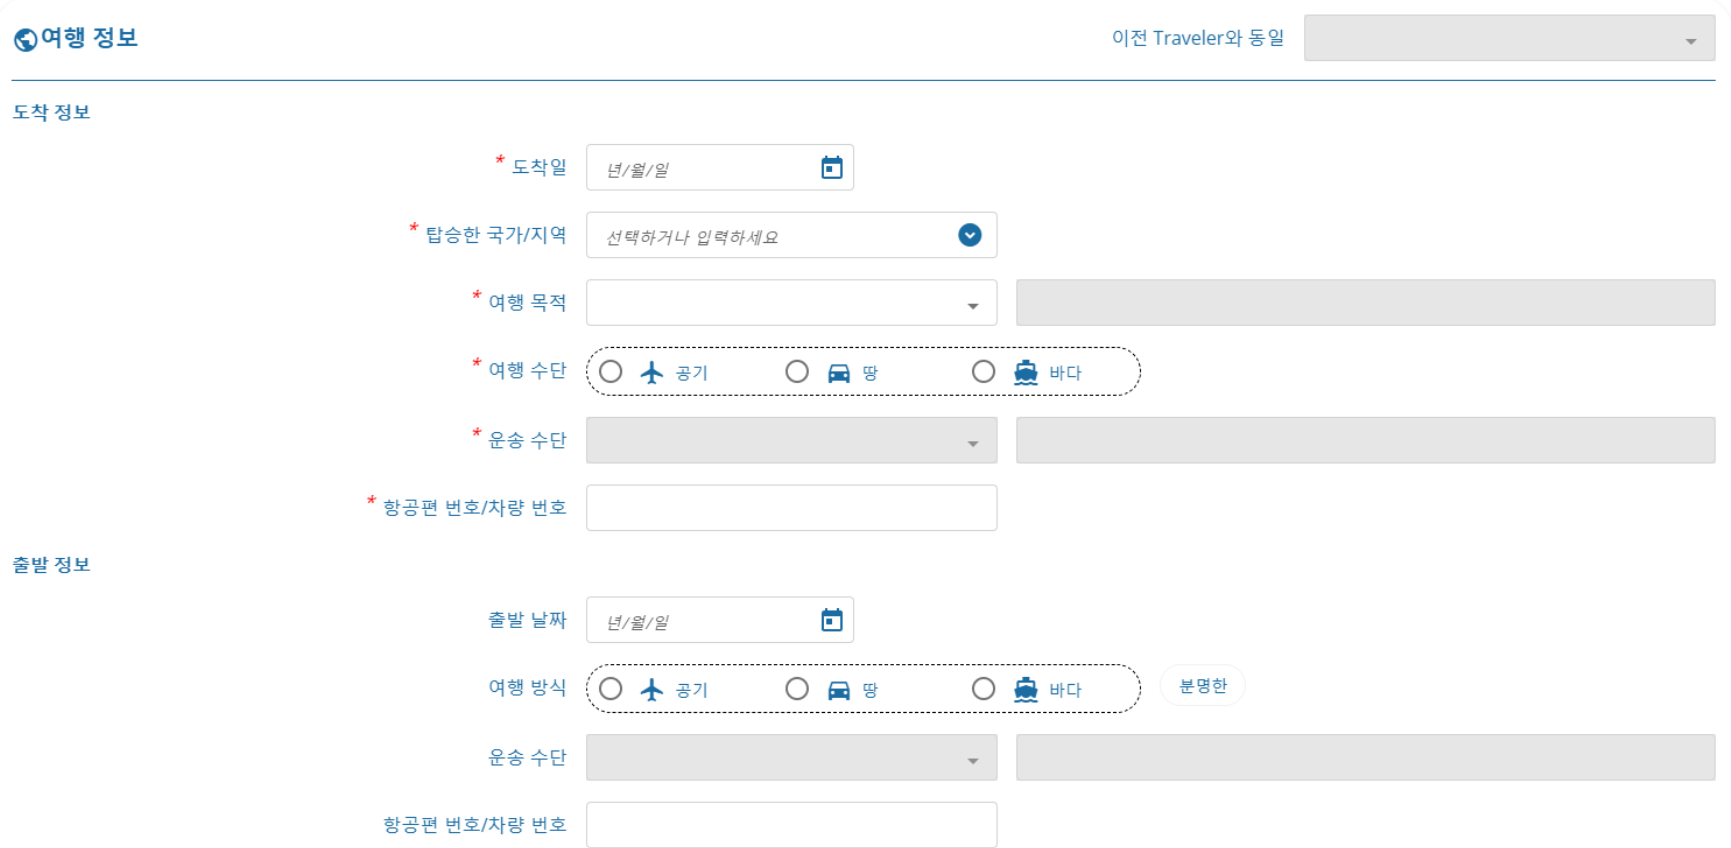
Task: Click the airplane icon in 여행 방식
Action: 652,689
